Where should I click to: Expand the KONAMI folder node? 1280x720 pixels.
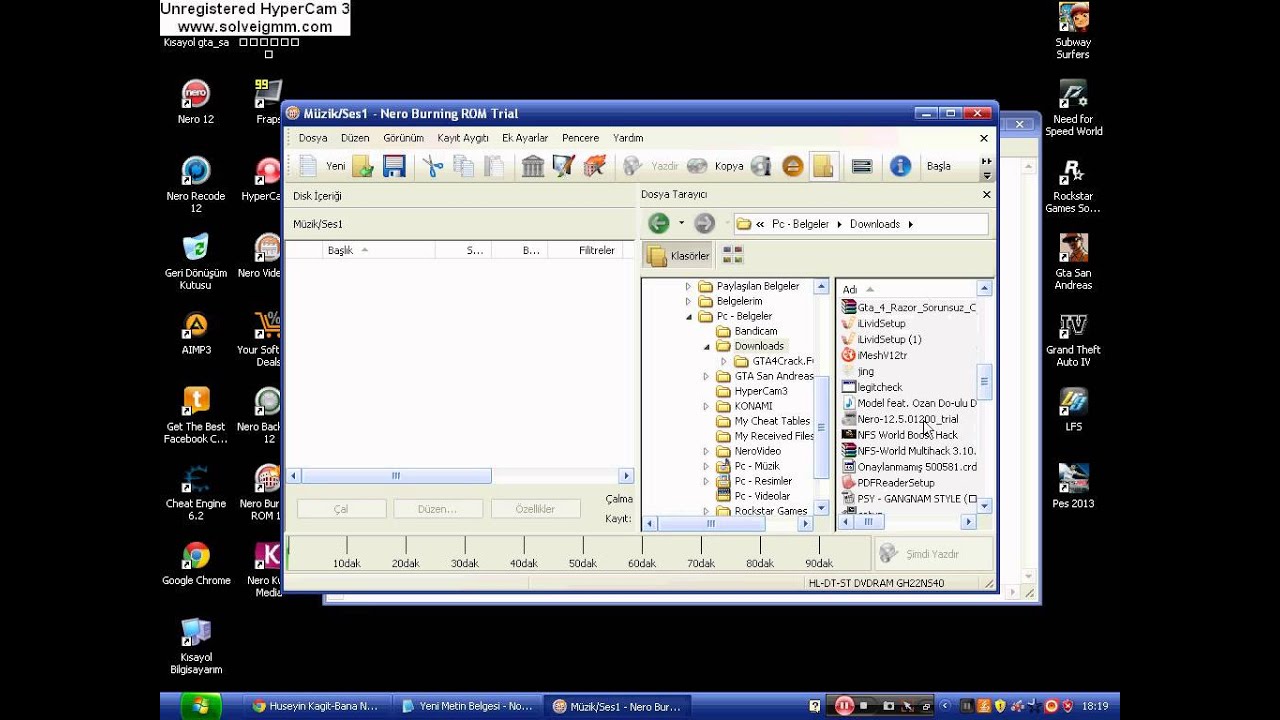(x=706, y=406)
